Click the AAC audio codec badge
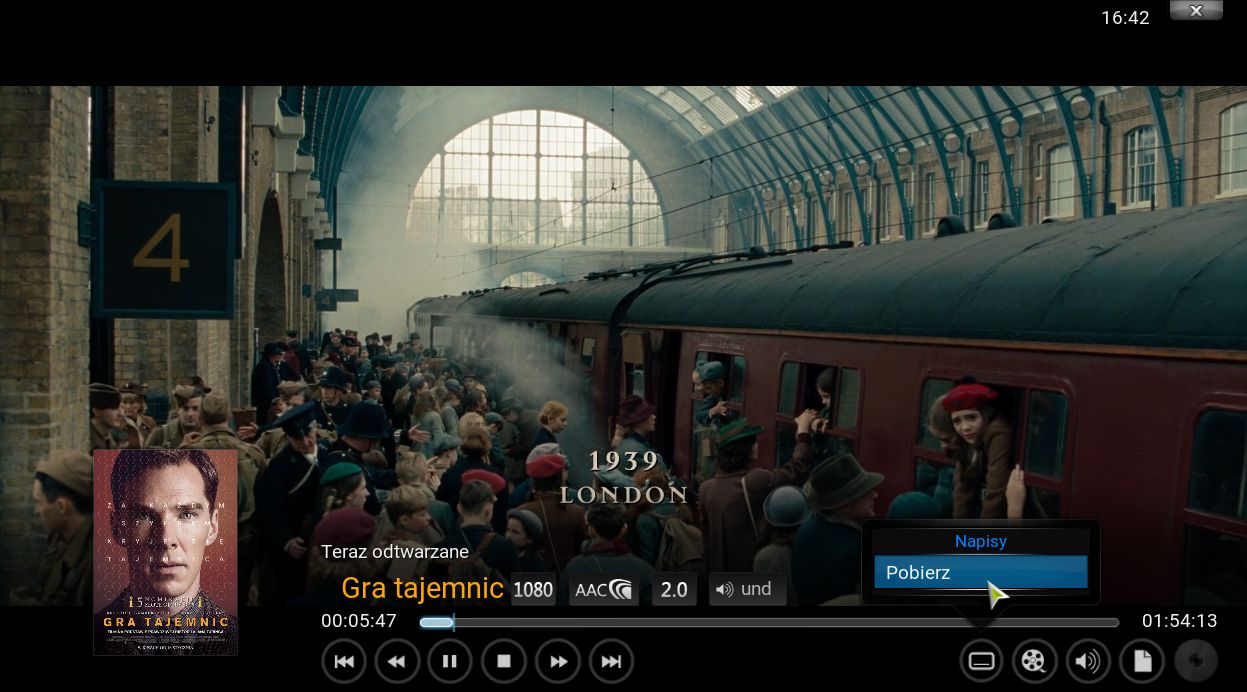The height and width of the screenshot is (692, 1247). point(604,589)
